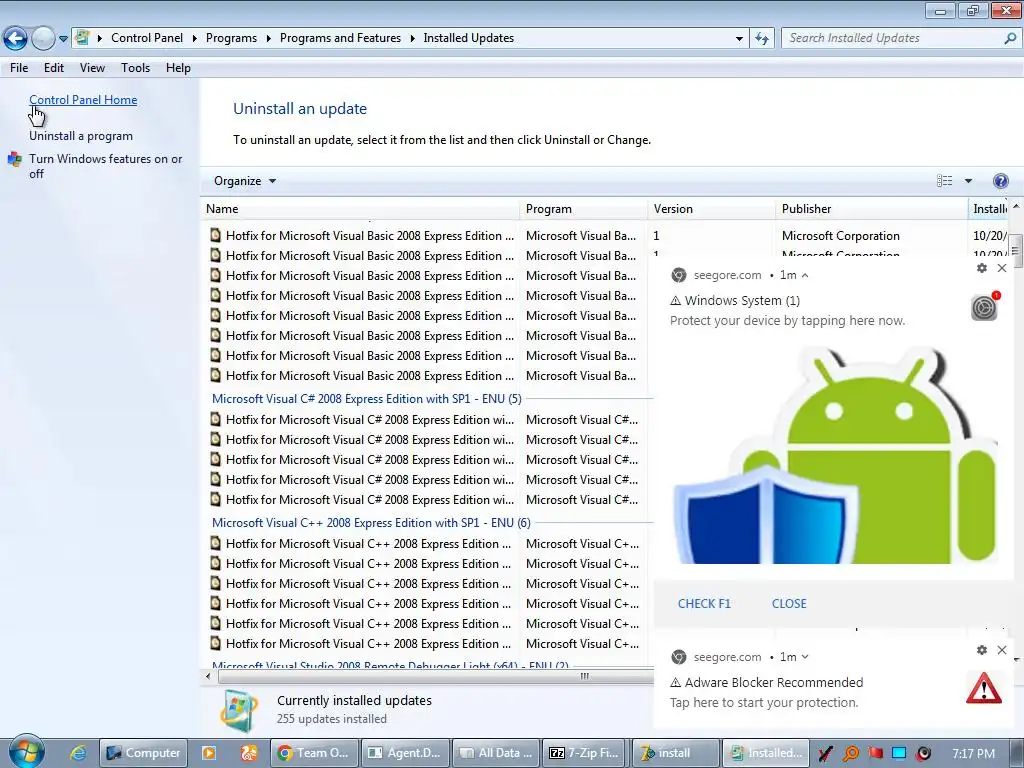Open the File menu
The image size is (1024, 768).
pos(19,68)
